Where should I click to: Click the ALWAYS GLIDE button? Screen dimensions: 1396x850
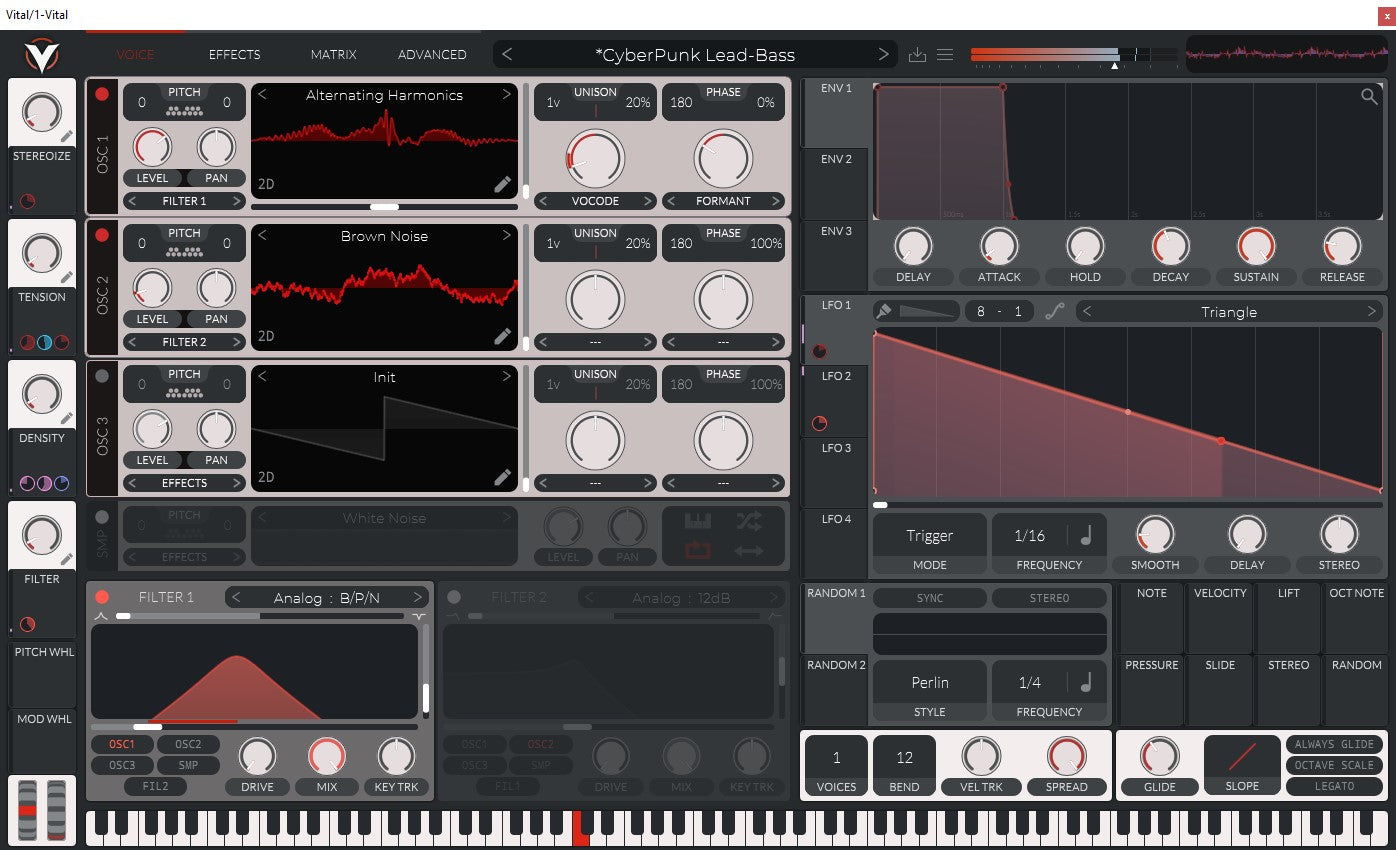point(1334,745)
